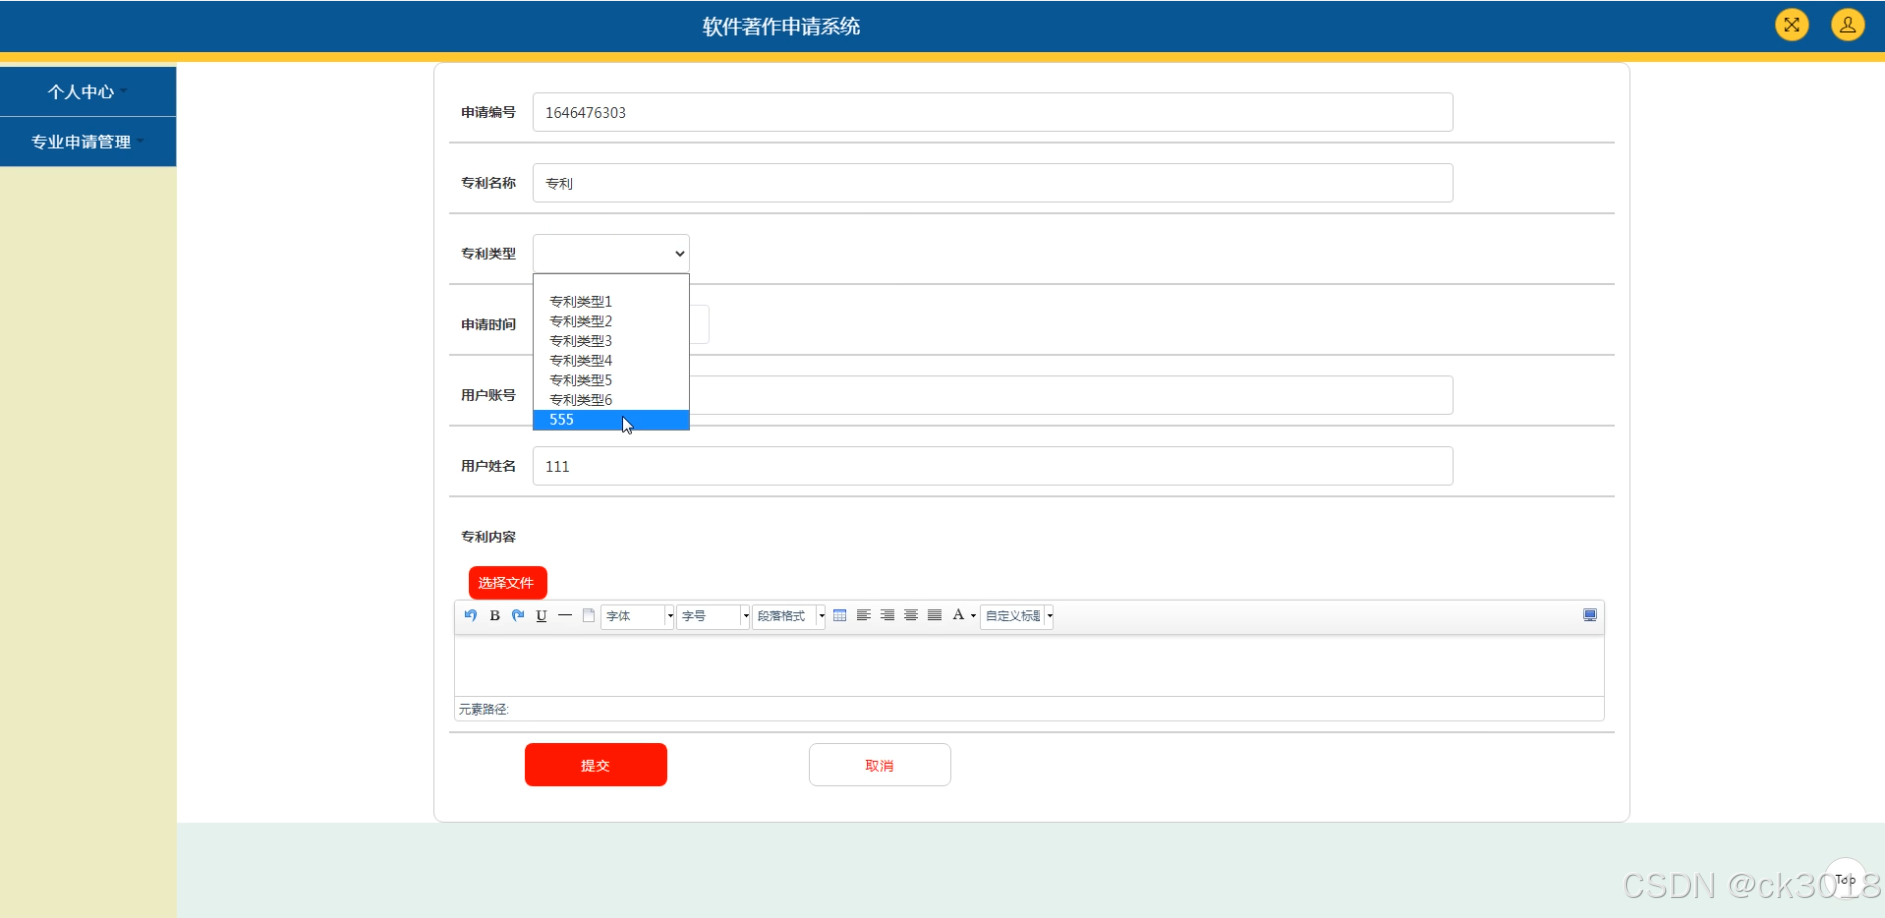Click inside the rich text editing area
The image size is (1885, 918).
pos(1029,665)
